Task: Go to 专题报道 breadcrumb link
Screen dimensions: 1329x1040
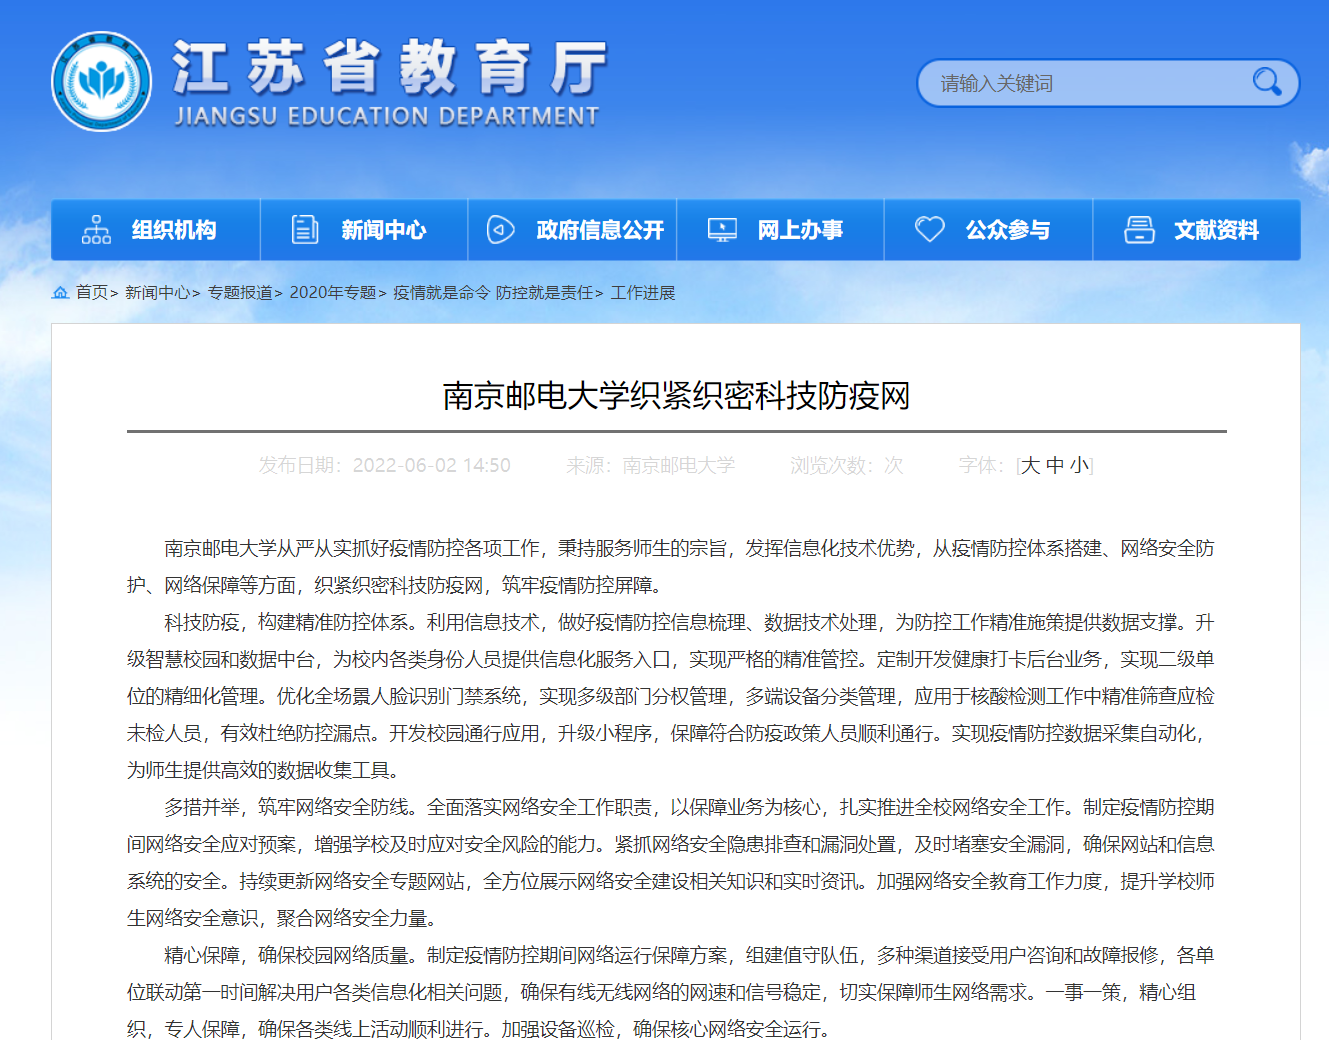Action: click(x=240, y=292)
